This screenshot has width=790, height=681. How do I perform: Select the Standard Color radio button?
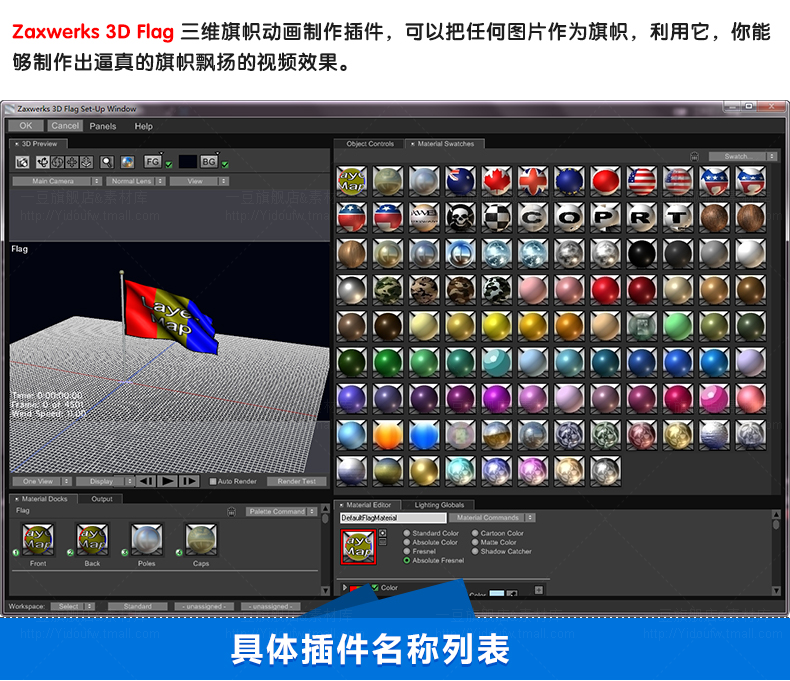pyautogui.click(x=407, y=533)
